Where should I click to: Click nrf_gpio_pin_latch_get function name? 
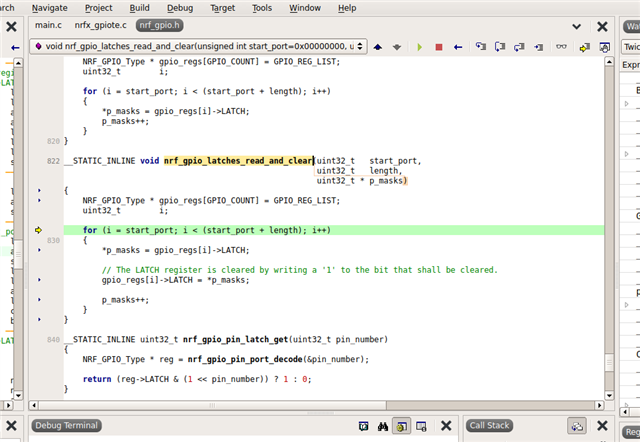click(x=236, y=340)
